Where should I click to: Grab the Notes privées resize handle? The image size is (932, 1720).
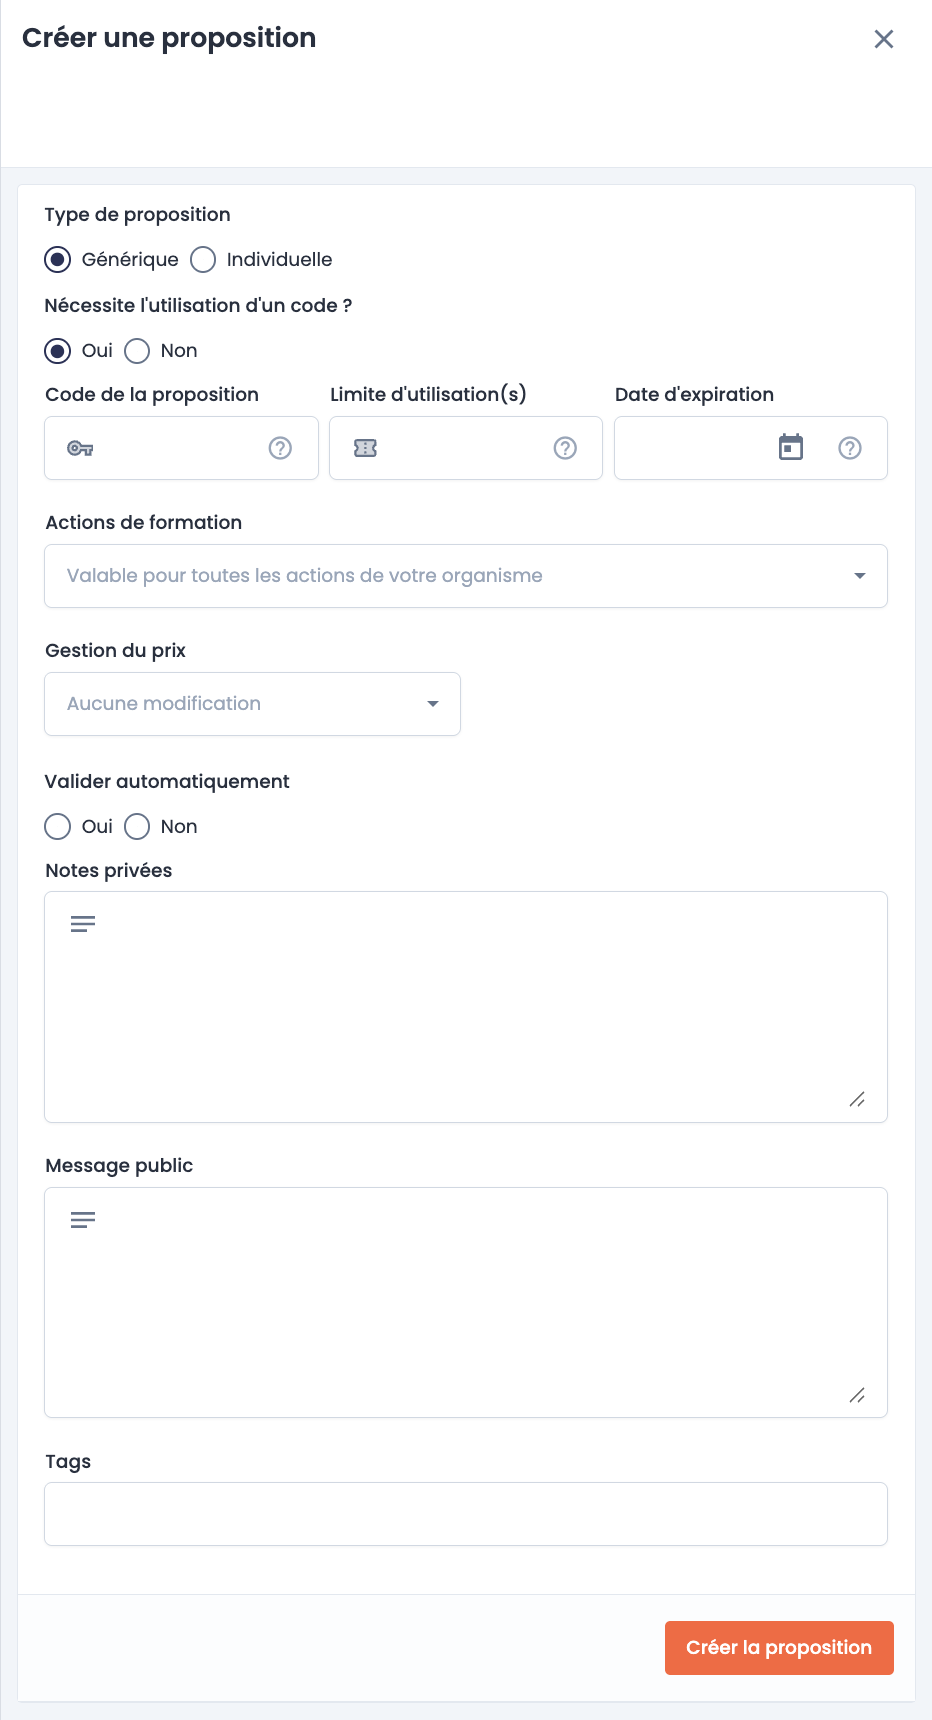click(x=857, y=1099)
